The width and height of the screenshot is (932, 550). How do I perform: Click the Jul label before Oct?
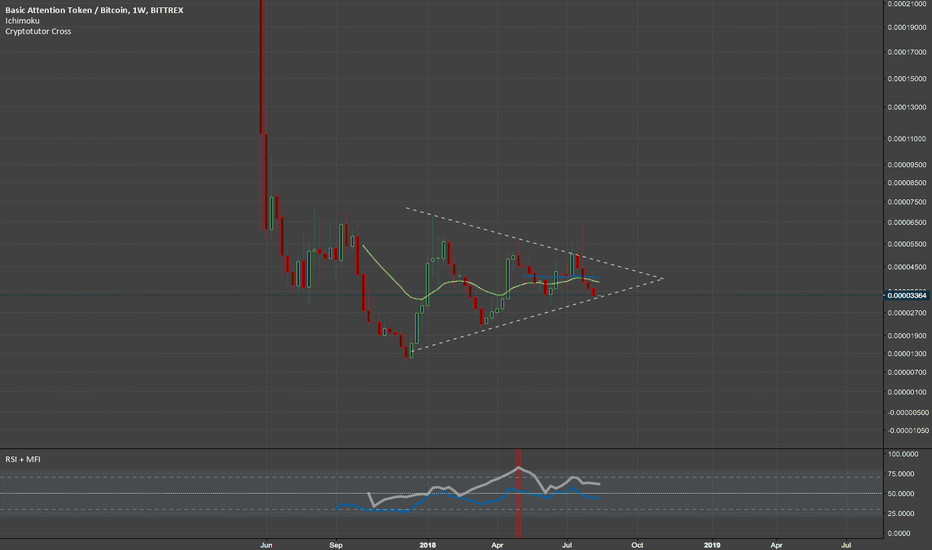(566, 545)
